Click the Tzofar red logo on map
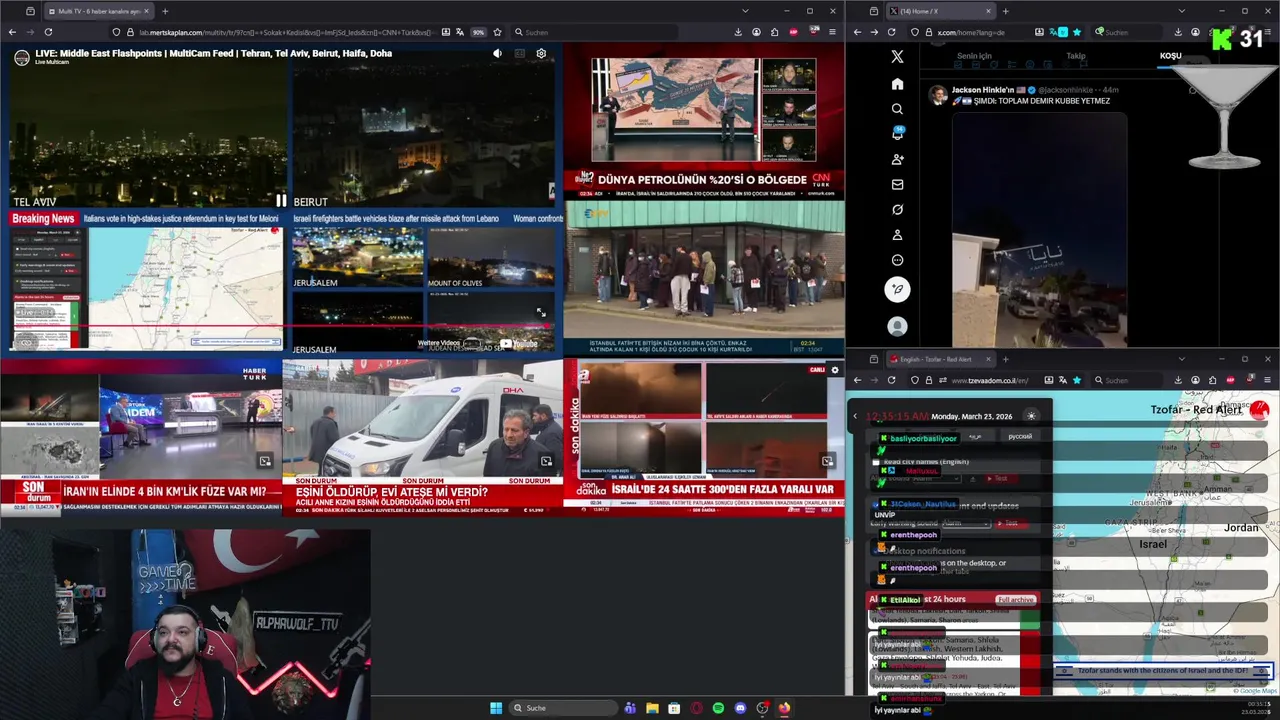This screenshot has width=1280, height=720. click(1259, 410)
